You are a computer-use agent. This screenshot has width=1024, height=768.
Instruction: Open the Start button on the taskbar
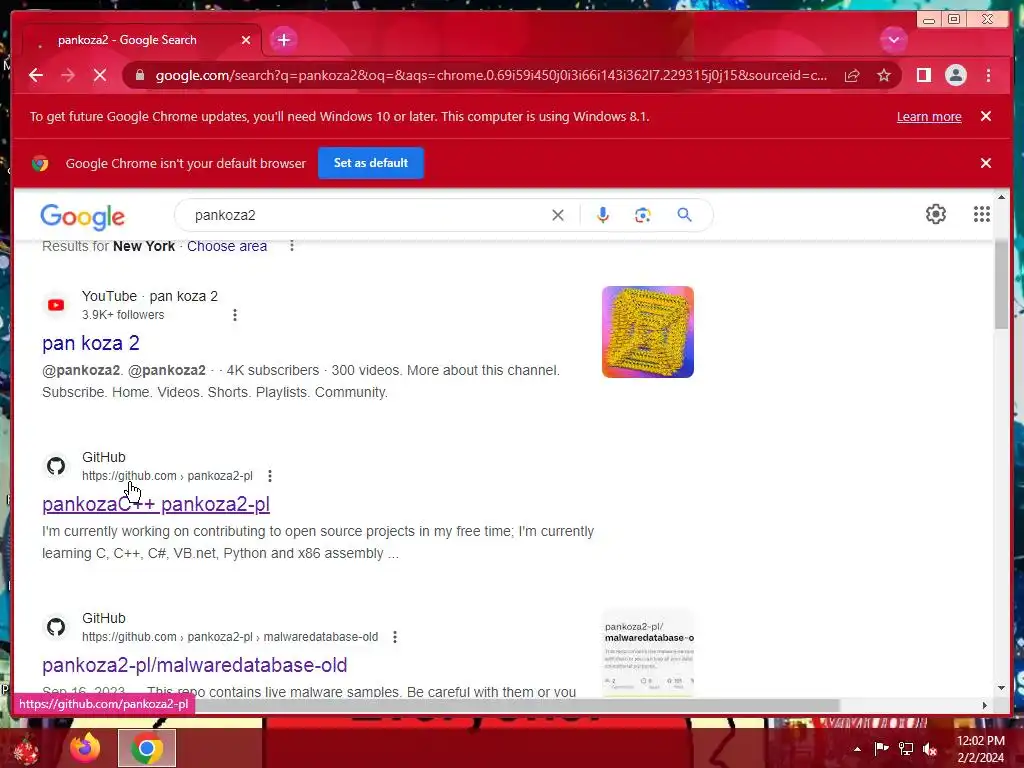26,750
